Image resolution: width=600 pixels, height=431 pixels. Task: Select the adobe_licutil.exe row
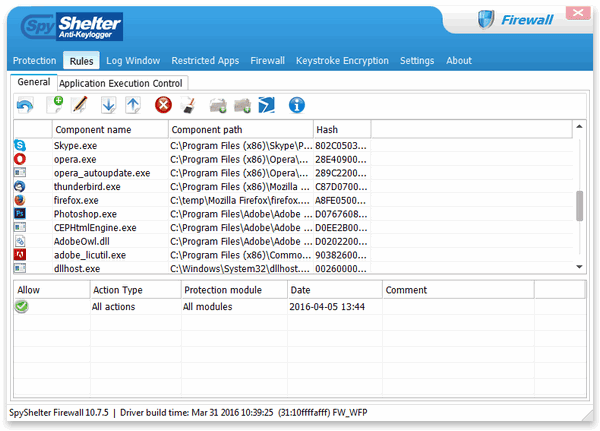(293, 255)
